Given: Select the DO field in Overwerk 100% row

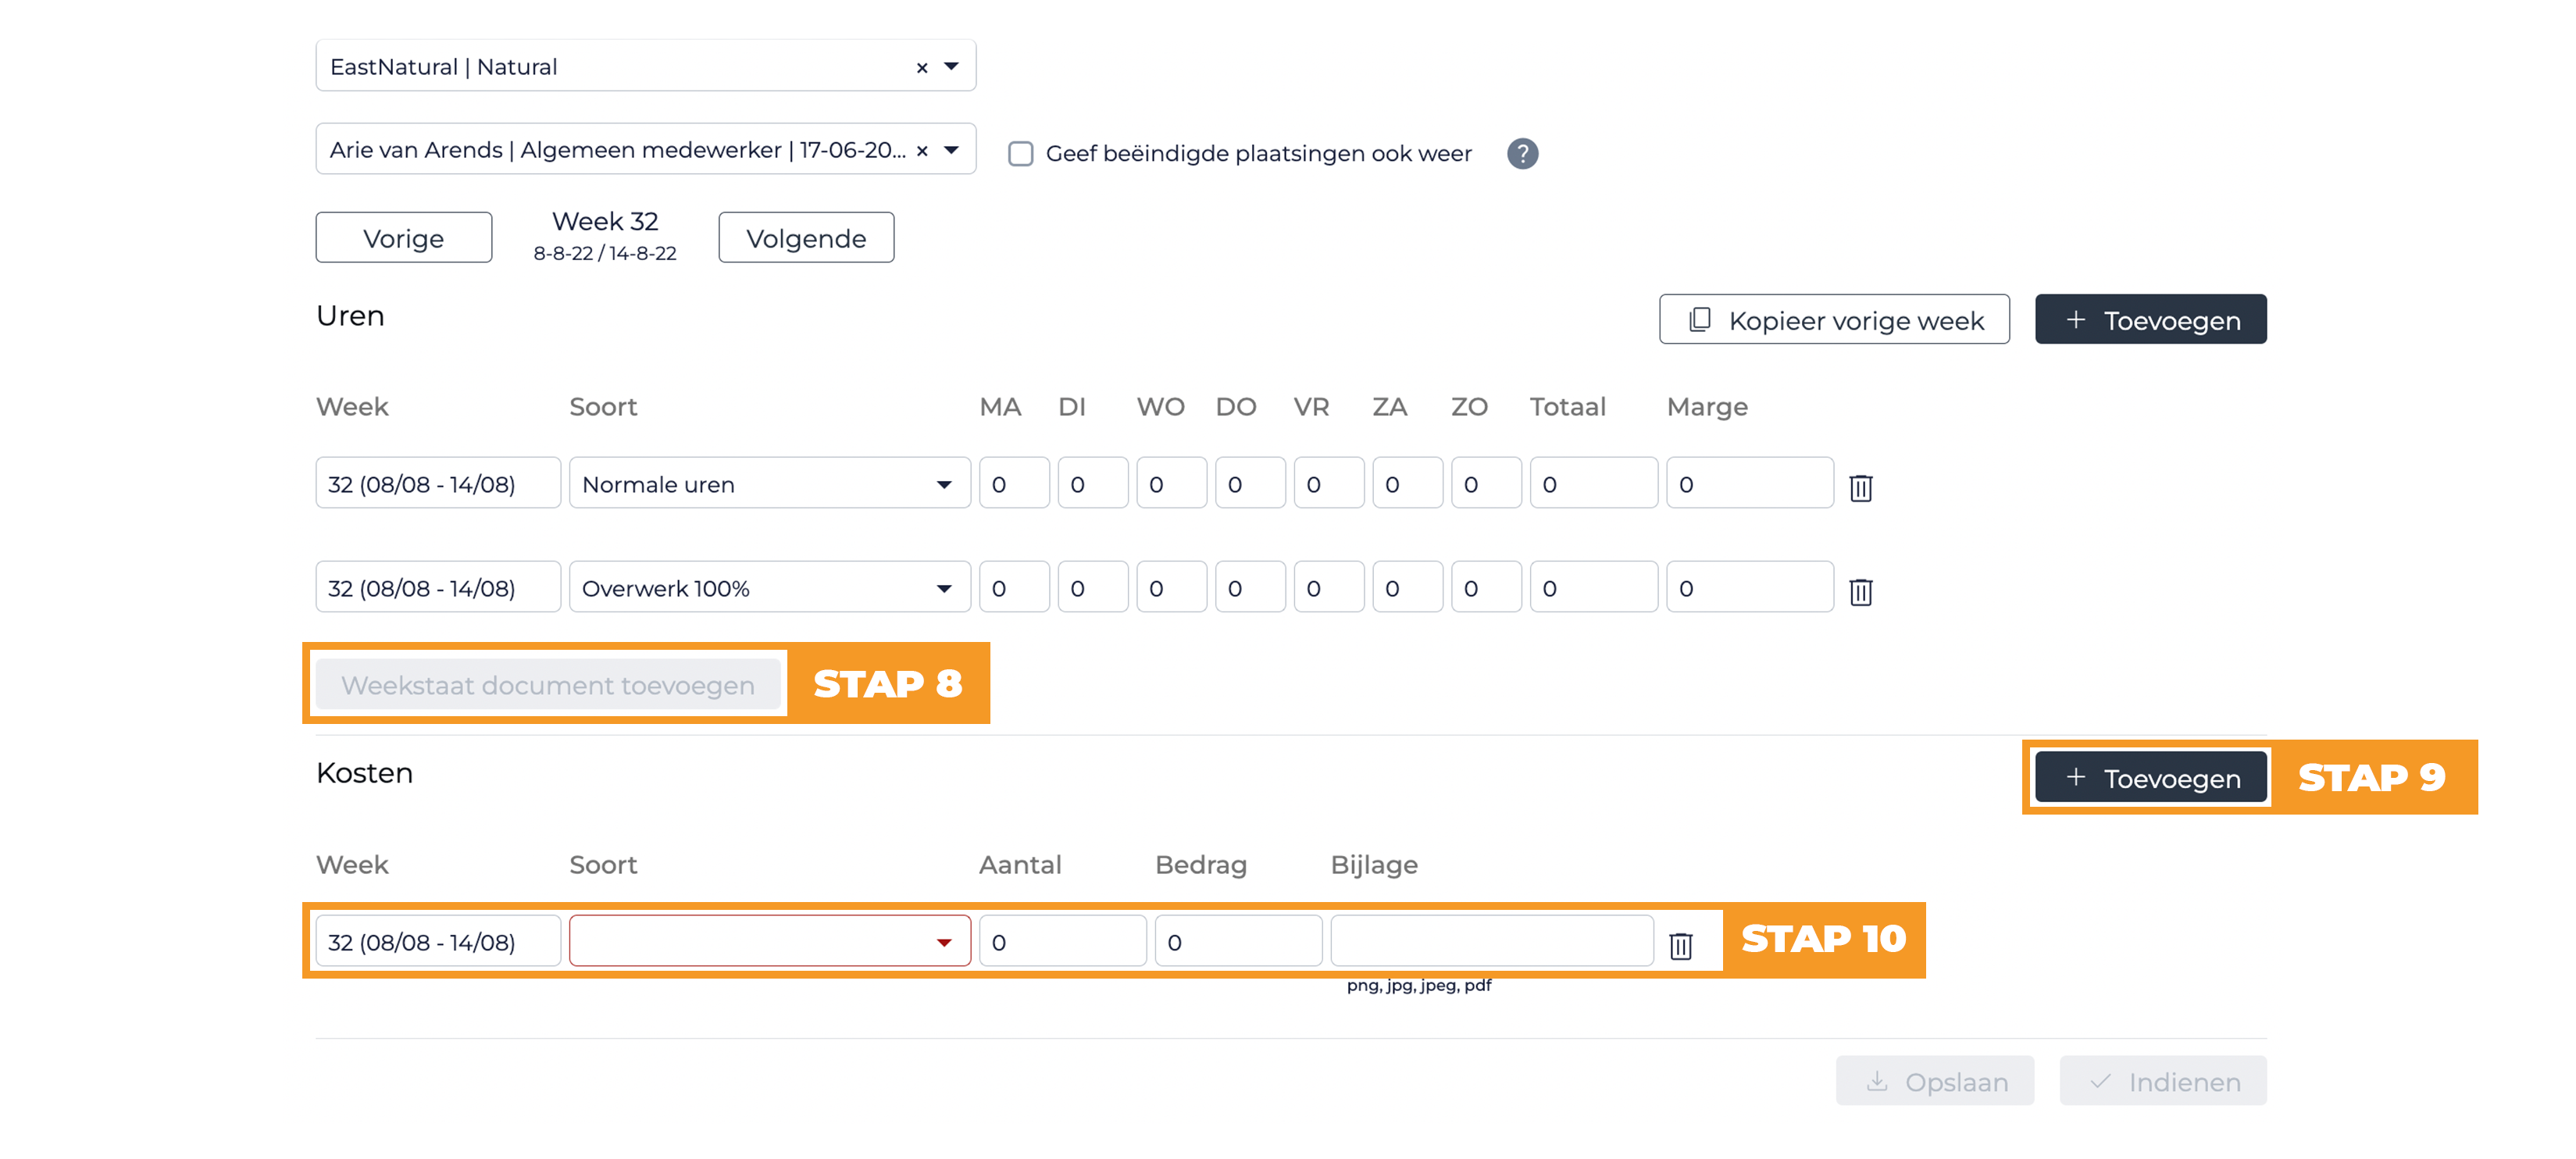Looking at the screenshot, I should coord(1250,587).
